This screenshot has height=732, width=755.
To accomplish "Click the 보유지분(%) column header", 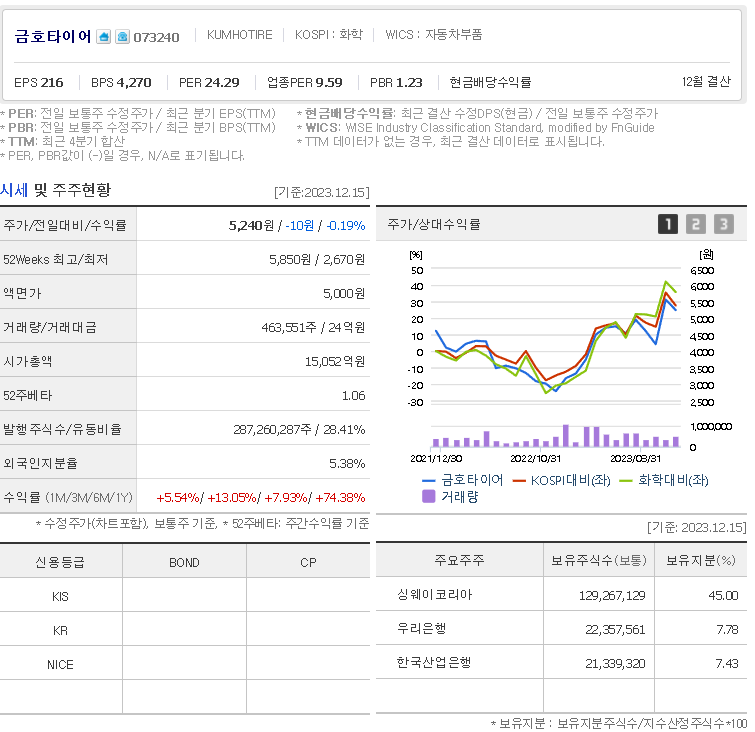I will pyautogui.click(x=701, y=560).
